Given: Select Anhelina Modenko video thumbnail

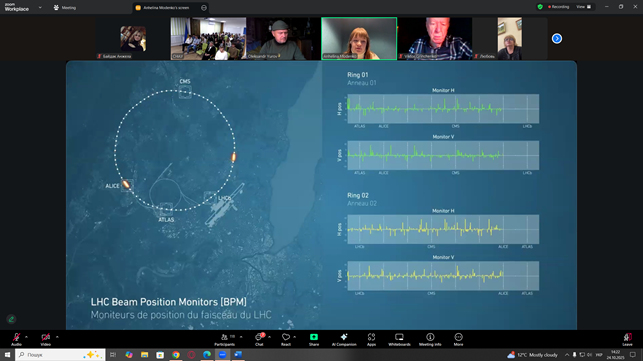Looking at the screenshot, I should pos(359,39).
